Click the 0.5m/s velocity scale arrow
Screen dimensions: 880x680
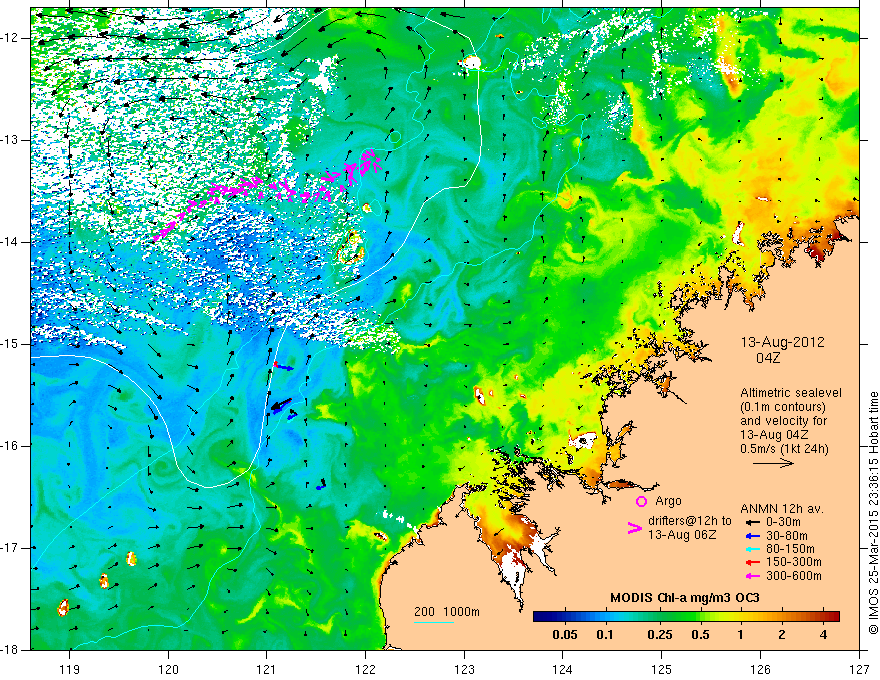(773, 463)
